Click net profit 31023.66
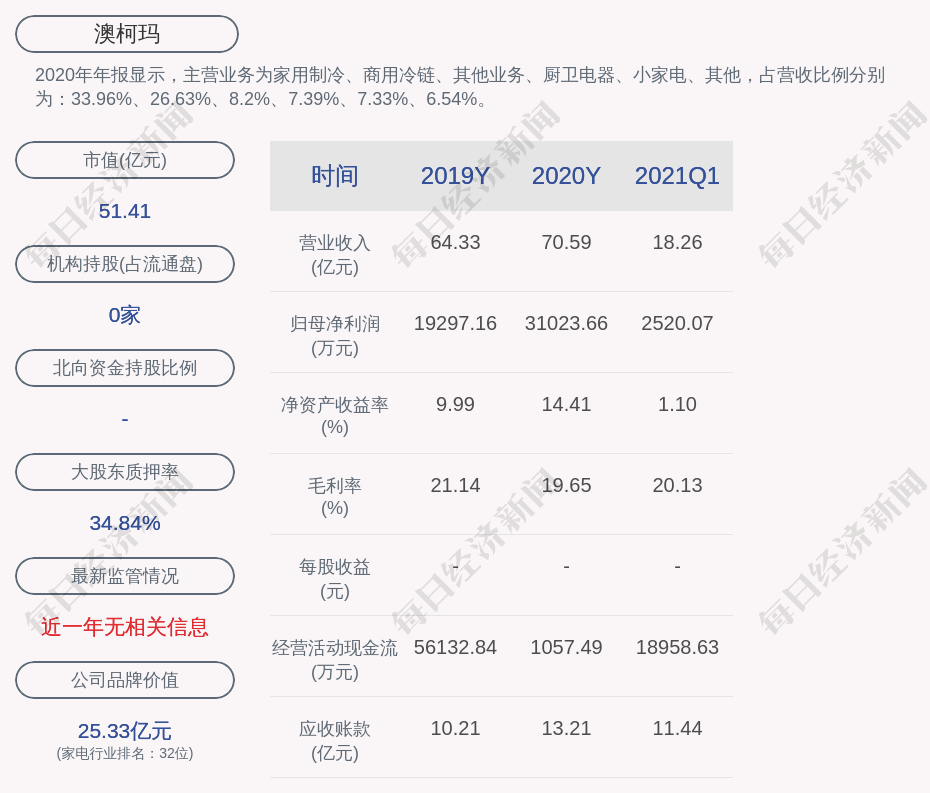Image resolution: width=930 pixels, height=793 pixels. (566, 323)
